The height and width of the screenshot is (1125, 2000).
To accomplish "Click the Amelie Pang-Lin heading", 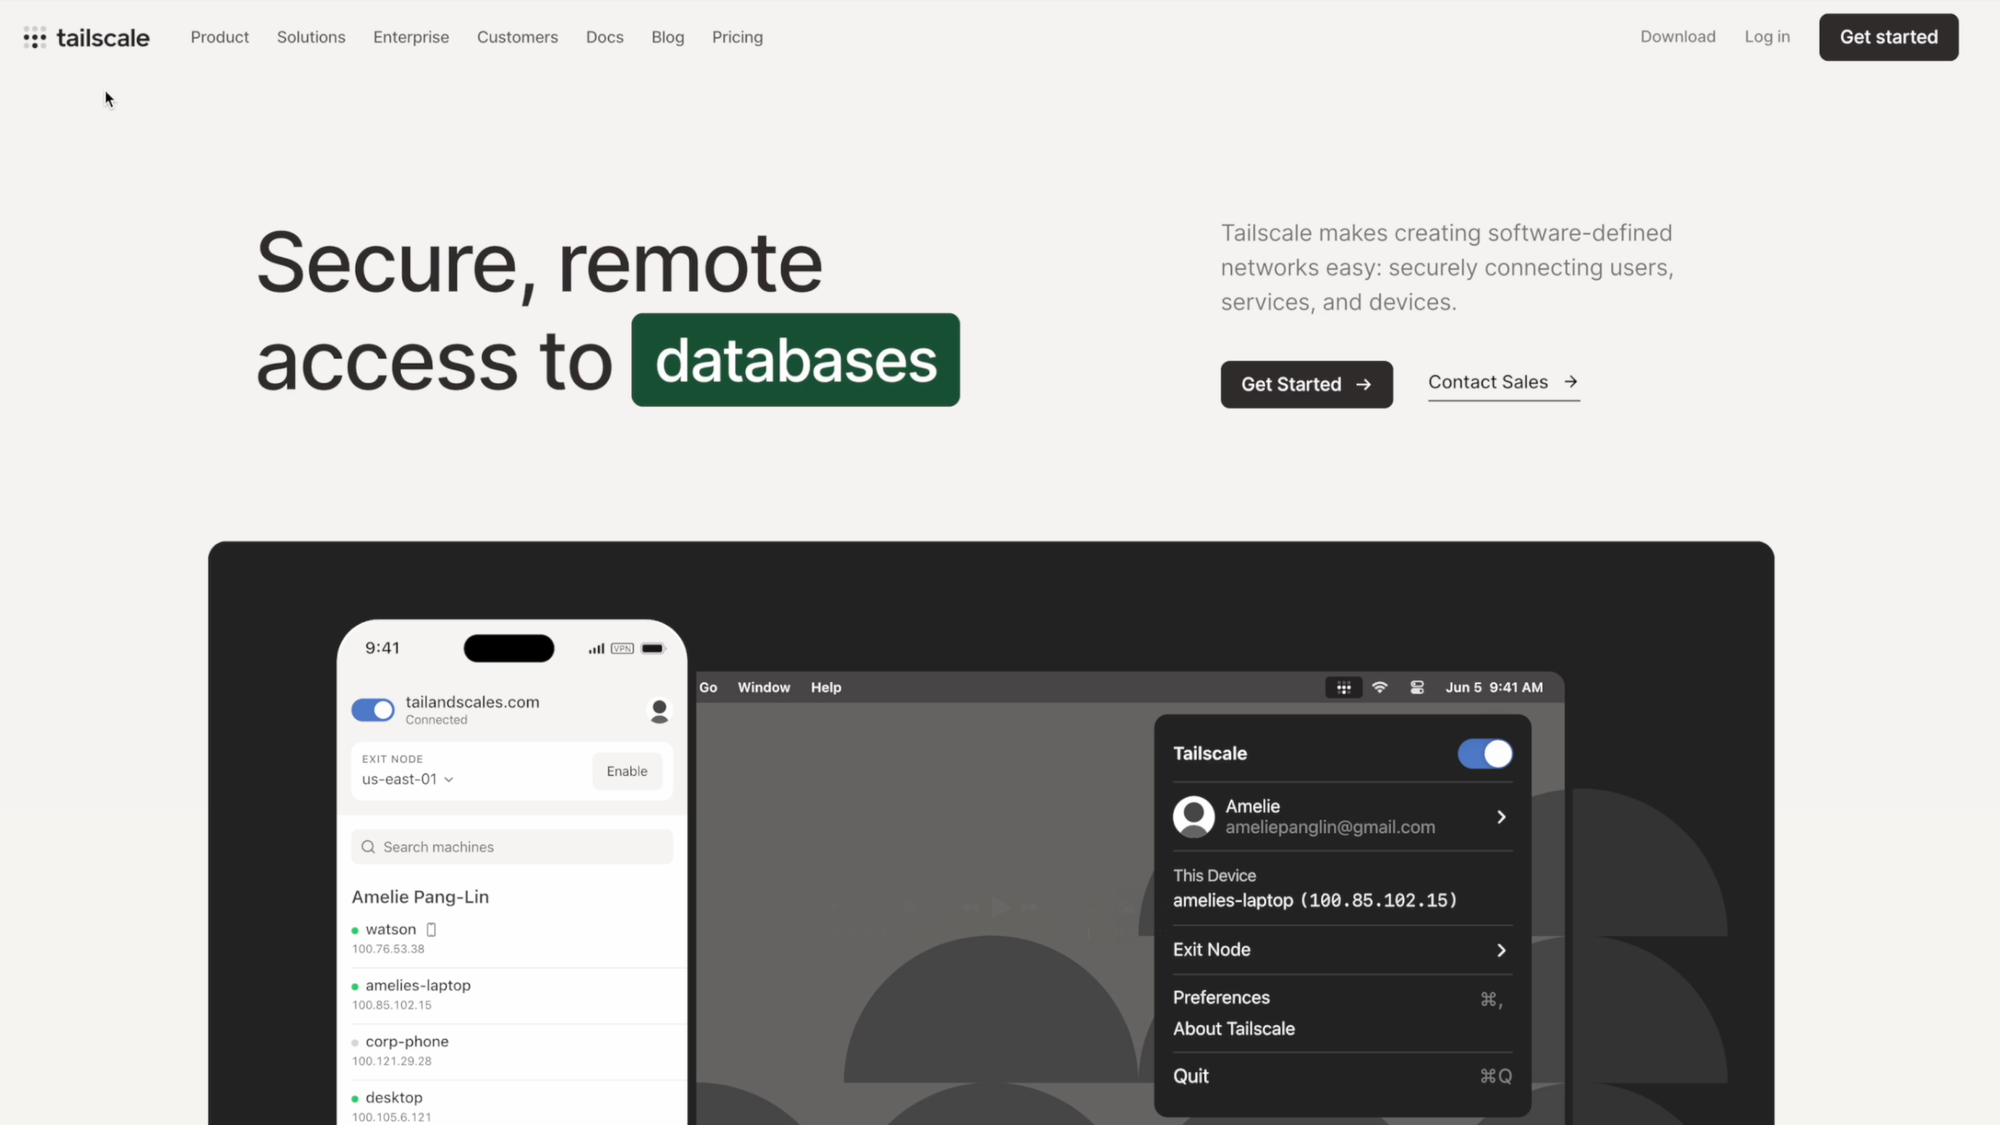I will [x=420, y=897].
